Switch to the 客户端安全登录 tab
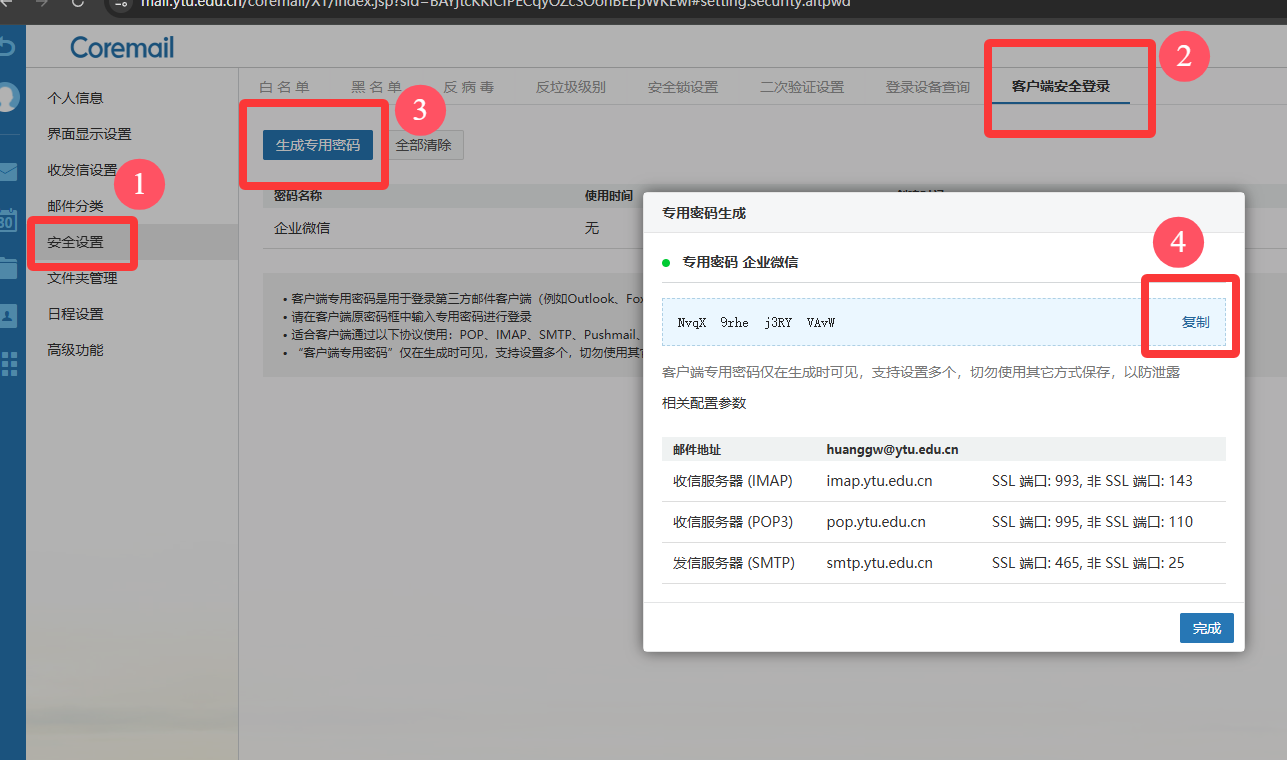Viewport: 1287px width, 760px height. [x=1060, y=87]
